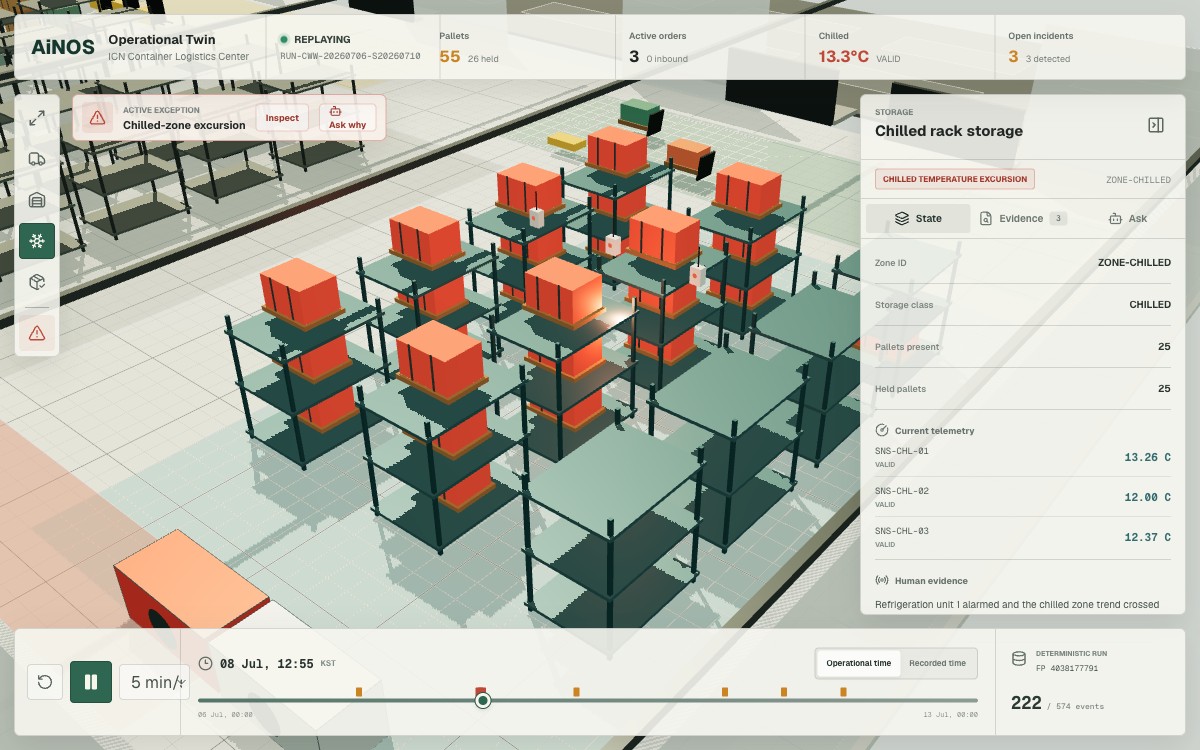
Task: Toggle the chilled snowflake sidebar icon
Action: pyautogui.click(x=37, y=241)
